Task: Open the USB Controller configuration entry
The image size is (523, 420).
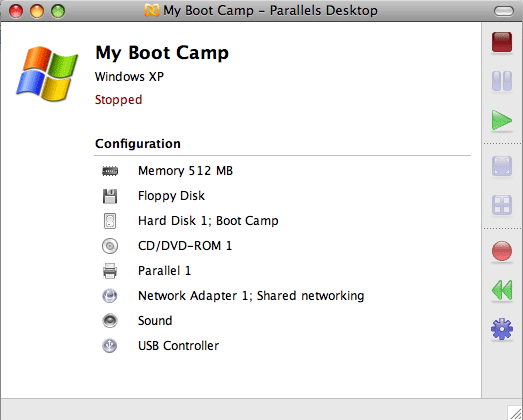Action: tap(178, 346)
